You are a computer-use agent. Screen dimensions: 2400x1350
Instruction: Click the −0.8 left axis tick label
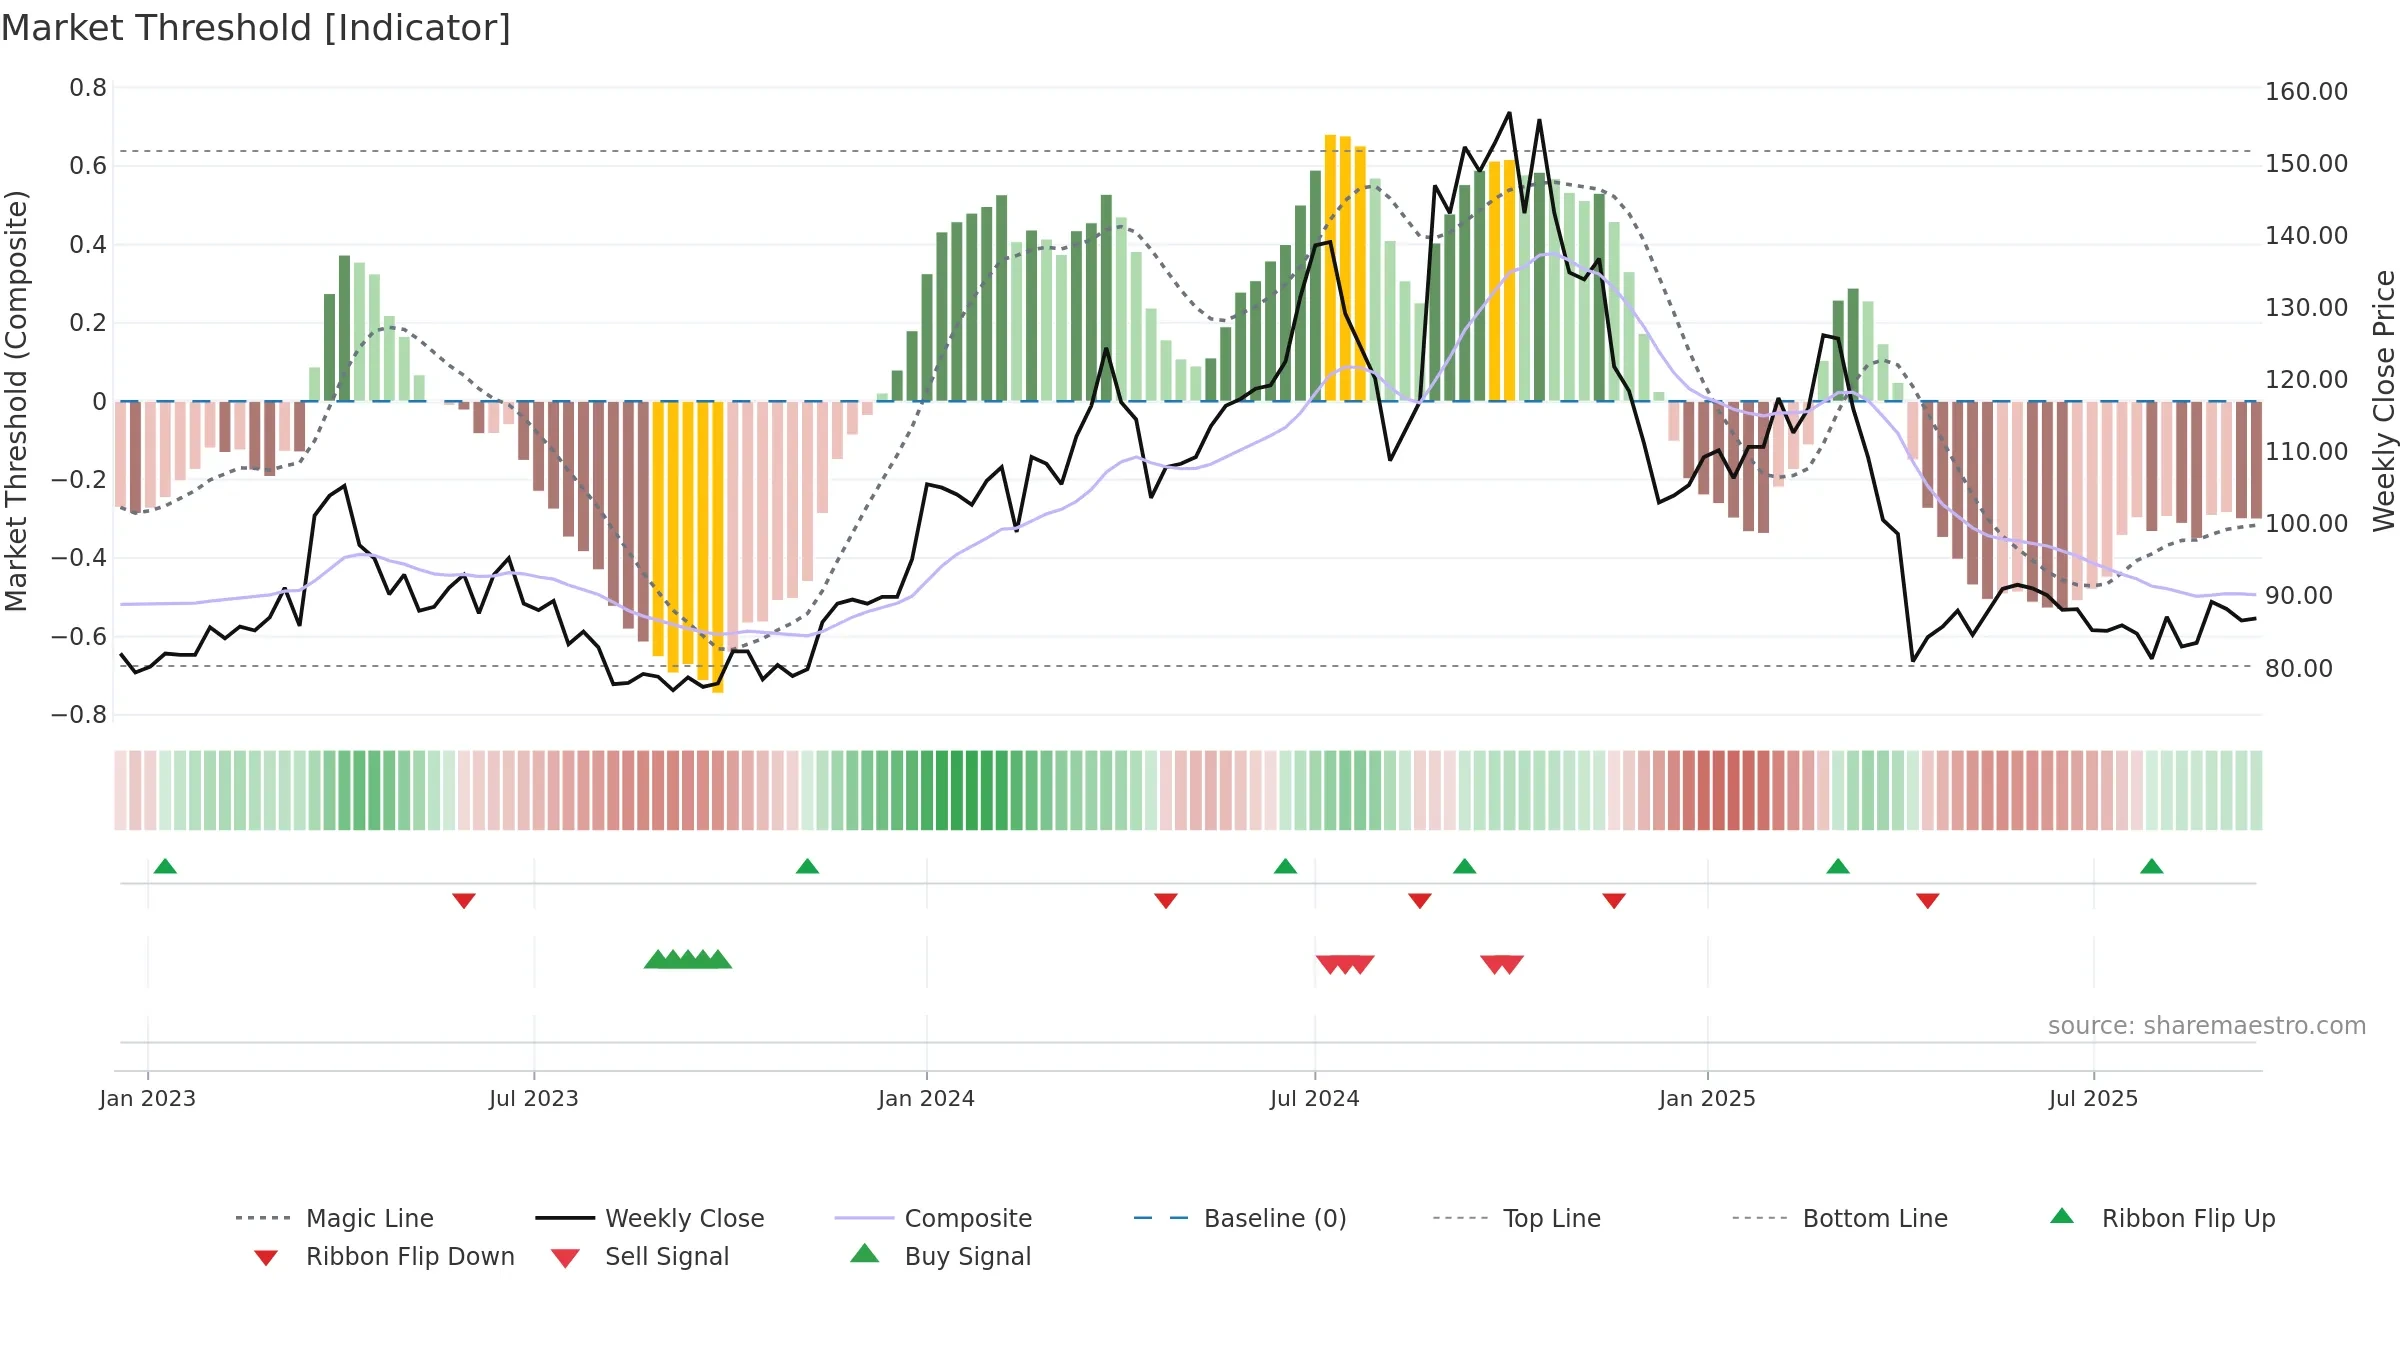[79, 715]
